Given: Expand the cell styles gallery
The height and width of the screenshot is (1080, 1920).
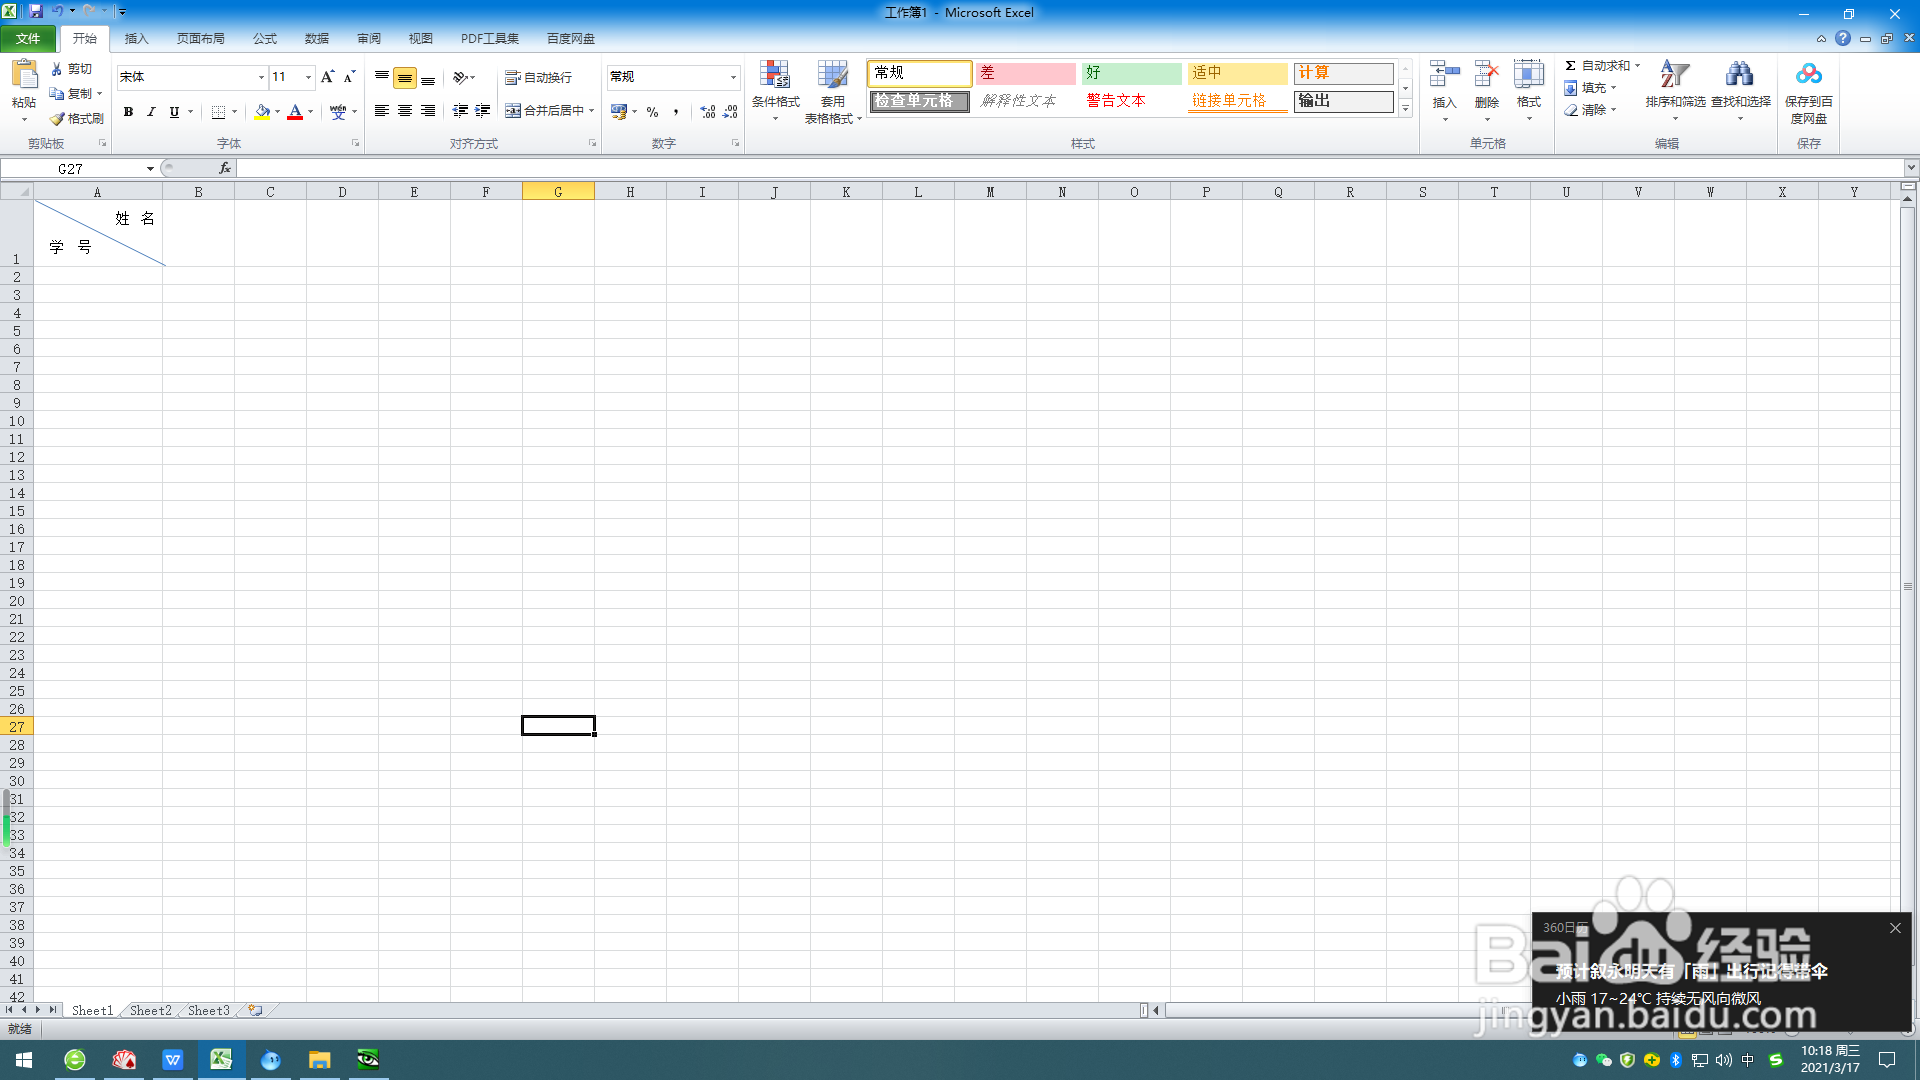Looking at the screenshot, I should point(1405,108).
